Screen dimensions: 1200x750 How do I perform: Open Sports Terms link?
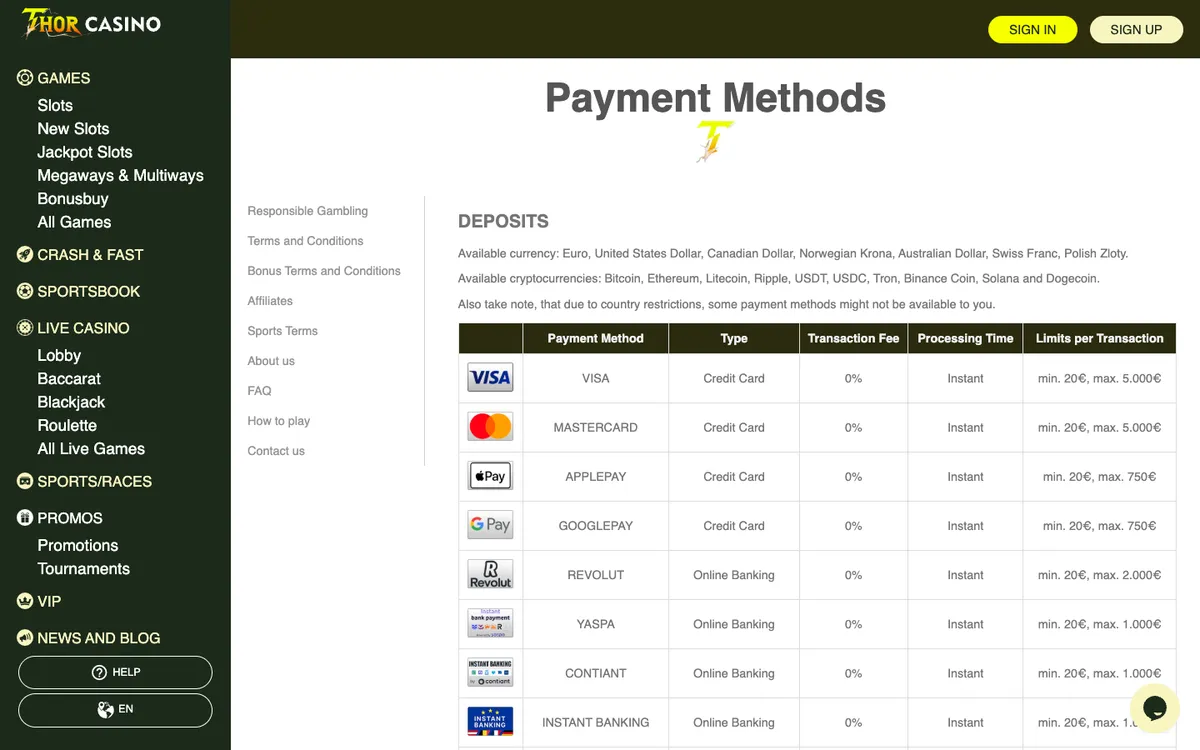[283, 331]
